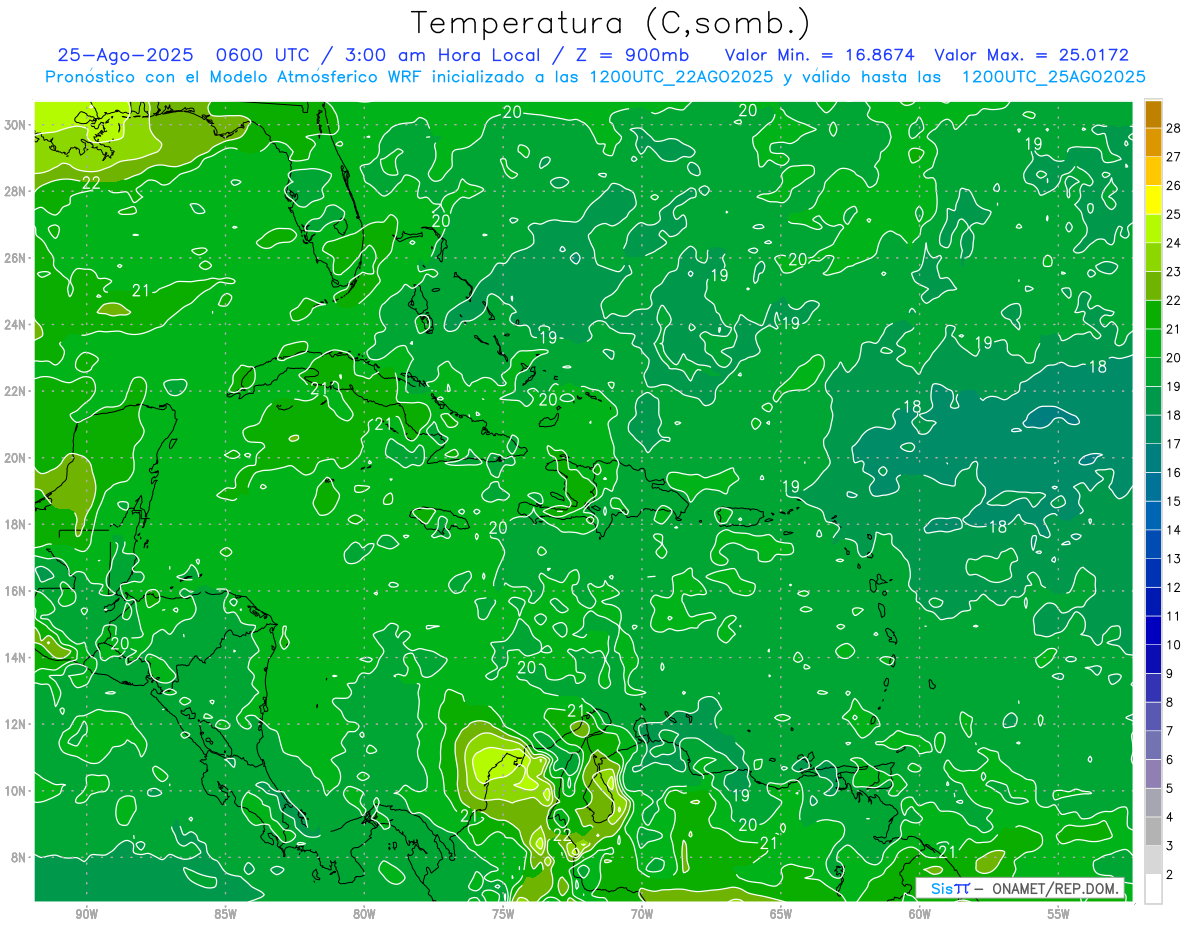Click the '5' label on the color scale
Viewport: 1200px width, 927px height.
pos(1170,789)
